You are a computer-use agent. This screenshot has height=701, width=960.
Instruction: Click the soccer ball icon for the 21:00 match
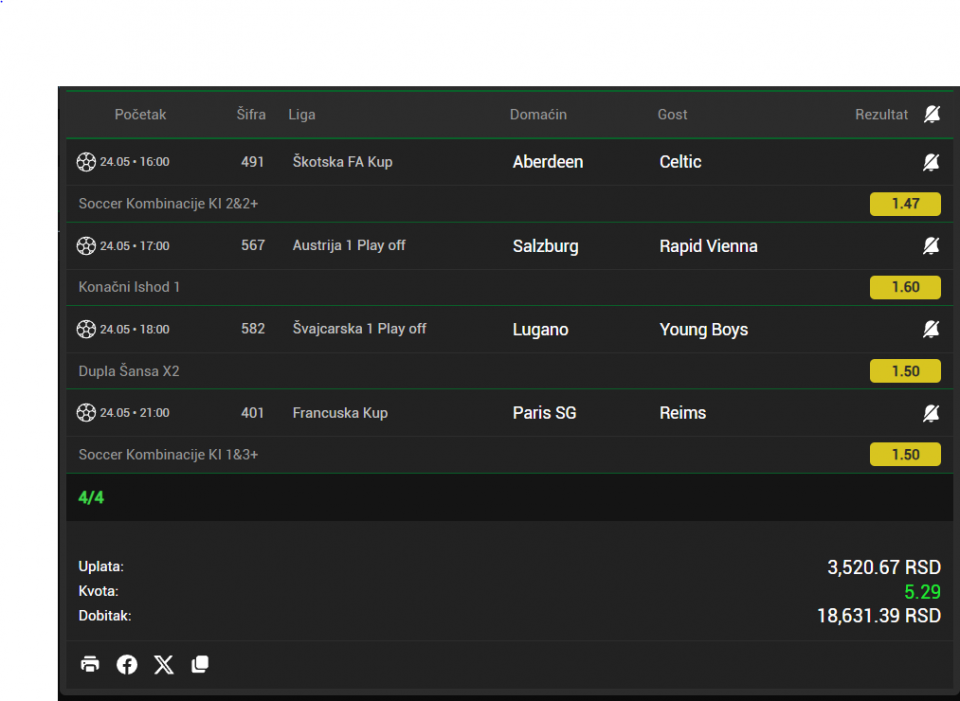tap(86, 413)
